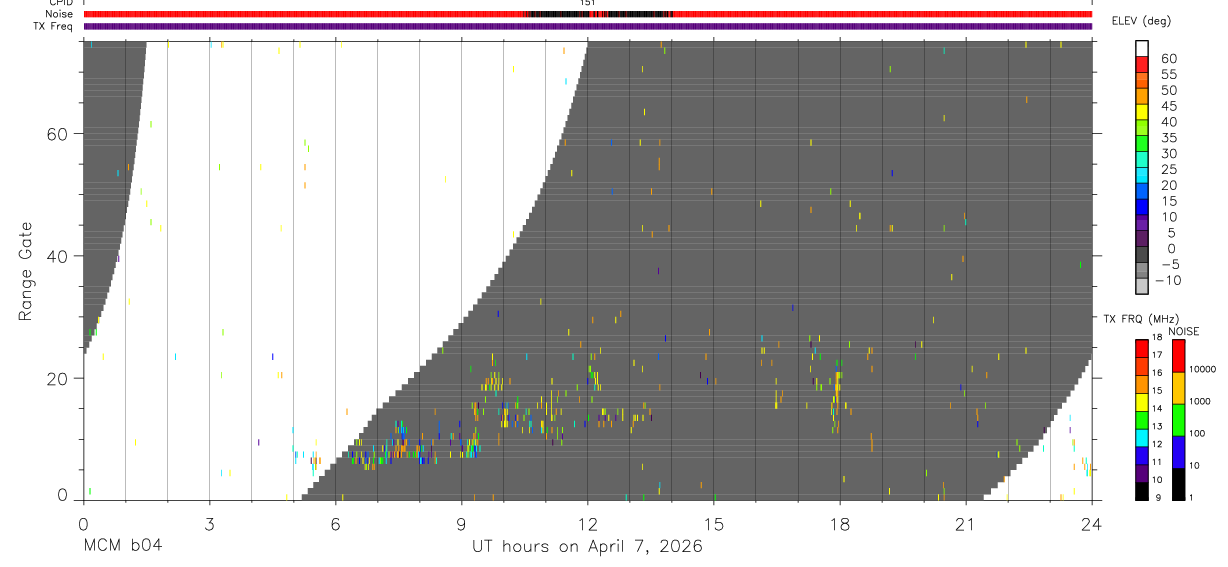Click the "30" label on ELEV legend
The image size is (1228, 567).
(x=1167, y=153)
